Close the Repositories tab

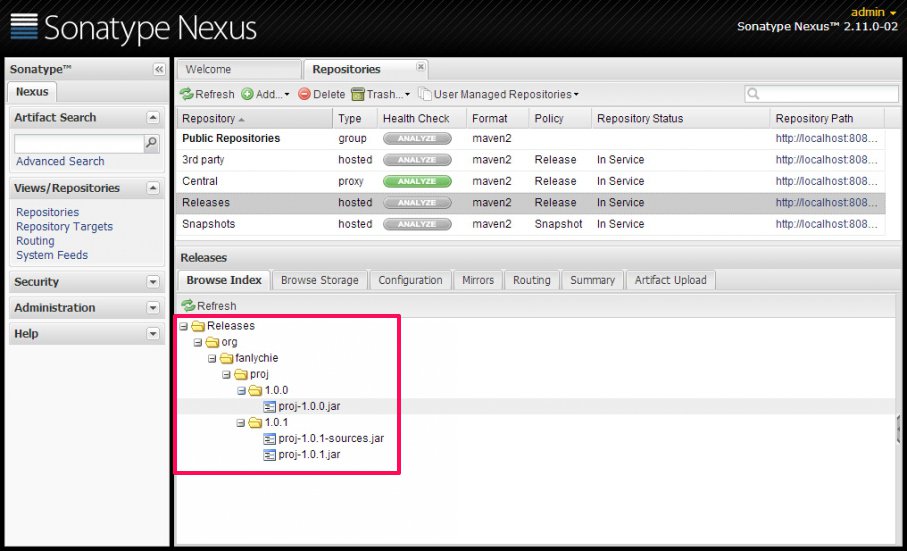(x=421, y=67)
